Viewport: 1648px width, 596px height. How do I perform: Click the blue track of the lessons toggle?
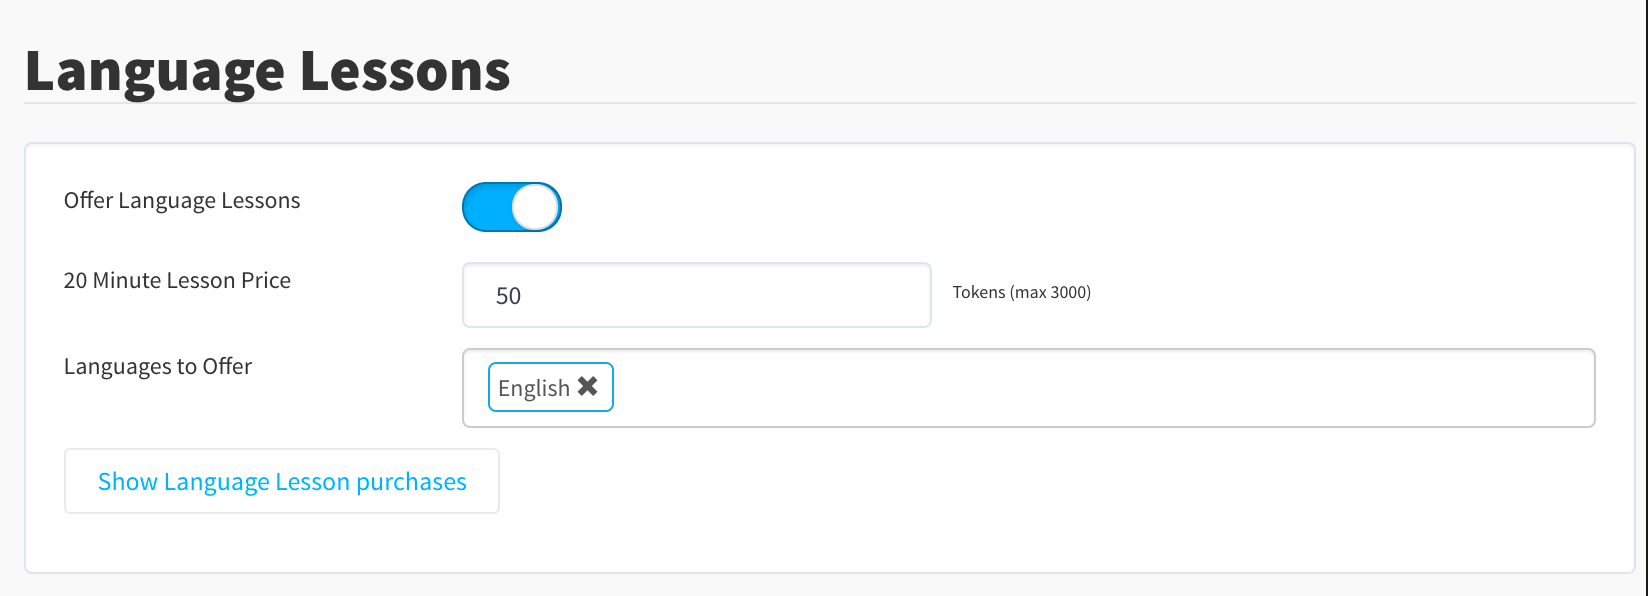(x=486, y=207)
